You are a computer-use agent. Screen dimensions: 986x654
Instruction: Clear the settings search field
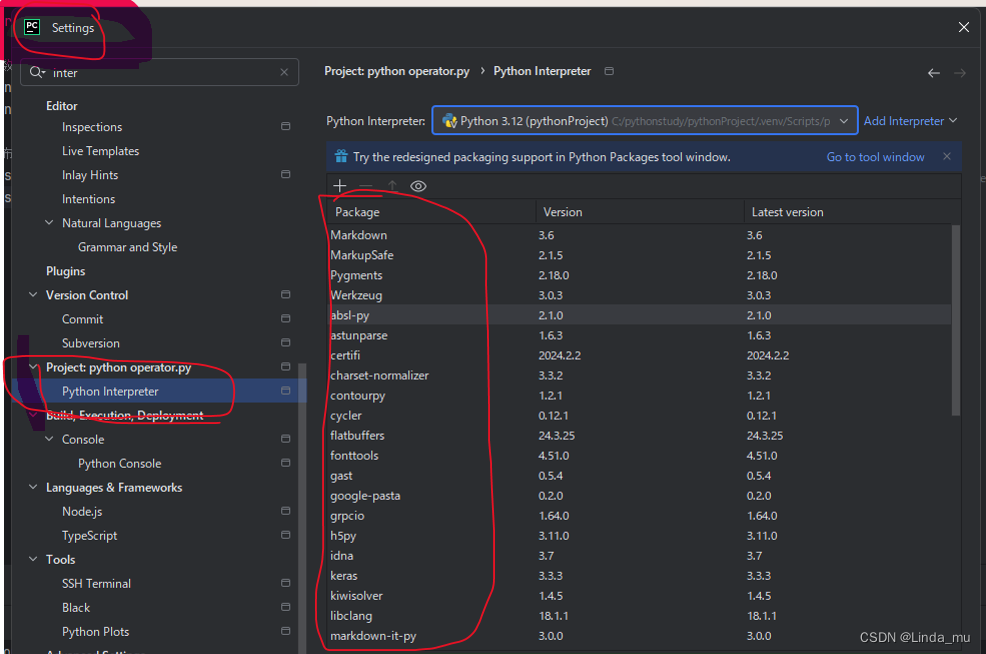coord(284,72)
